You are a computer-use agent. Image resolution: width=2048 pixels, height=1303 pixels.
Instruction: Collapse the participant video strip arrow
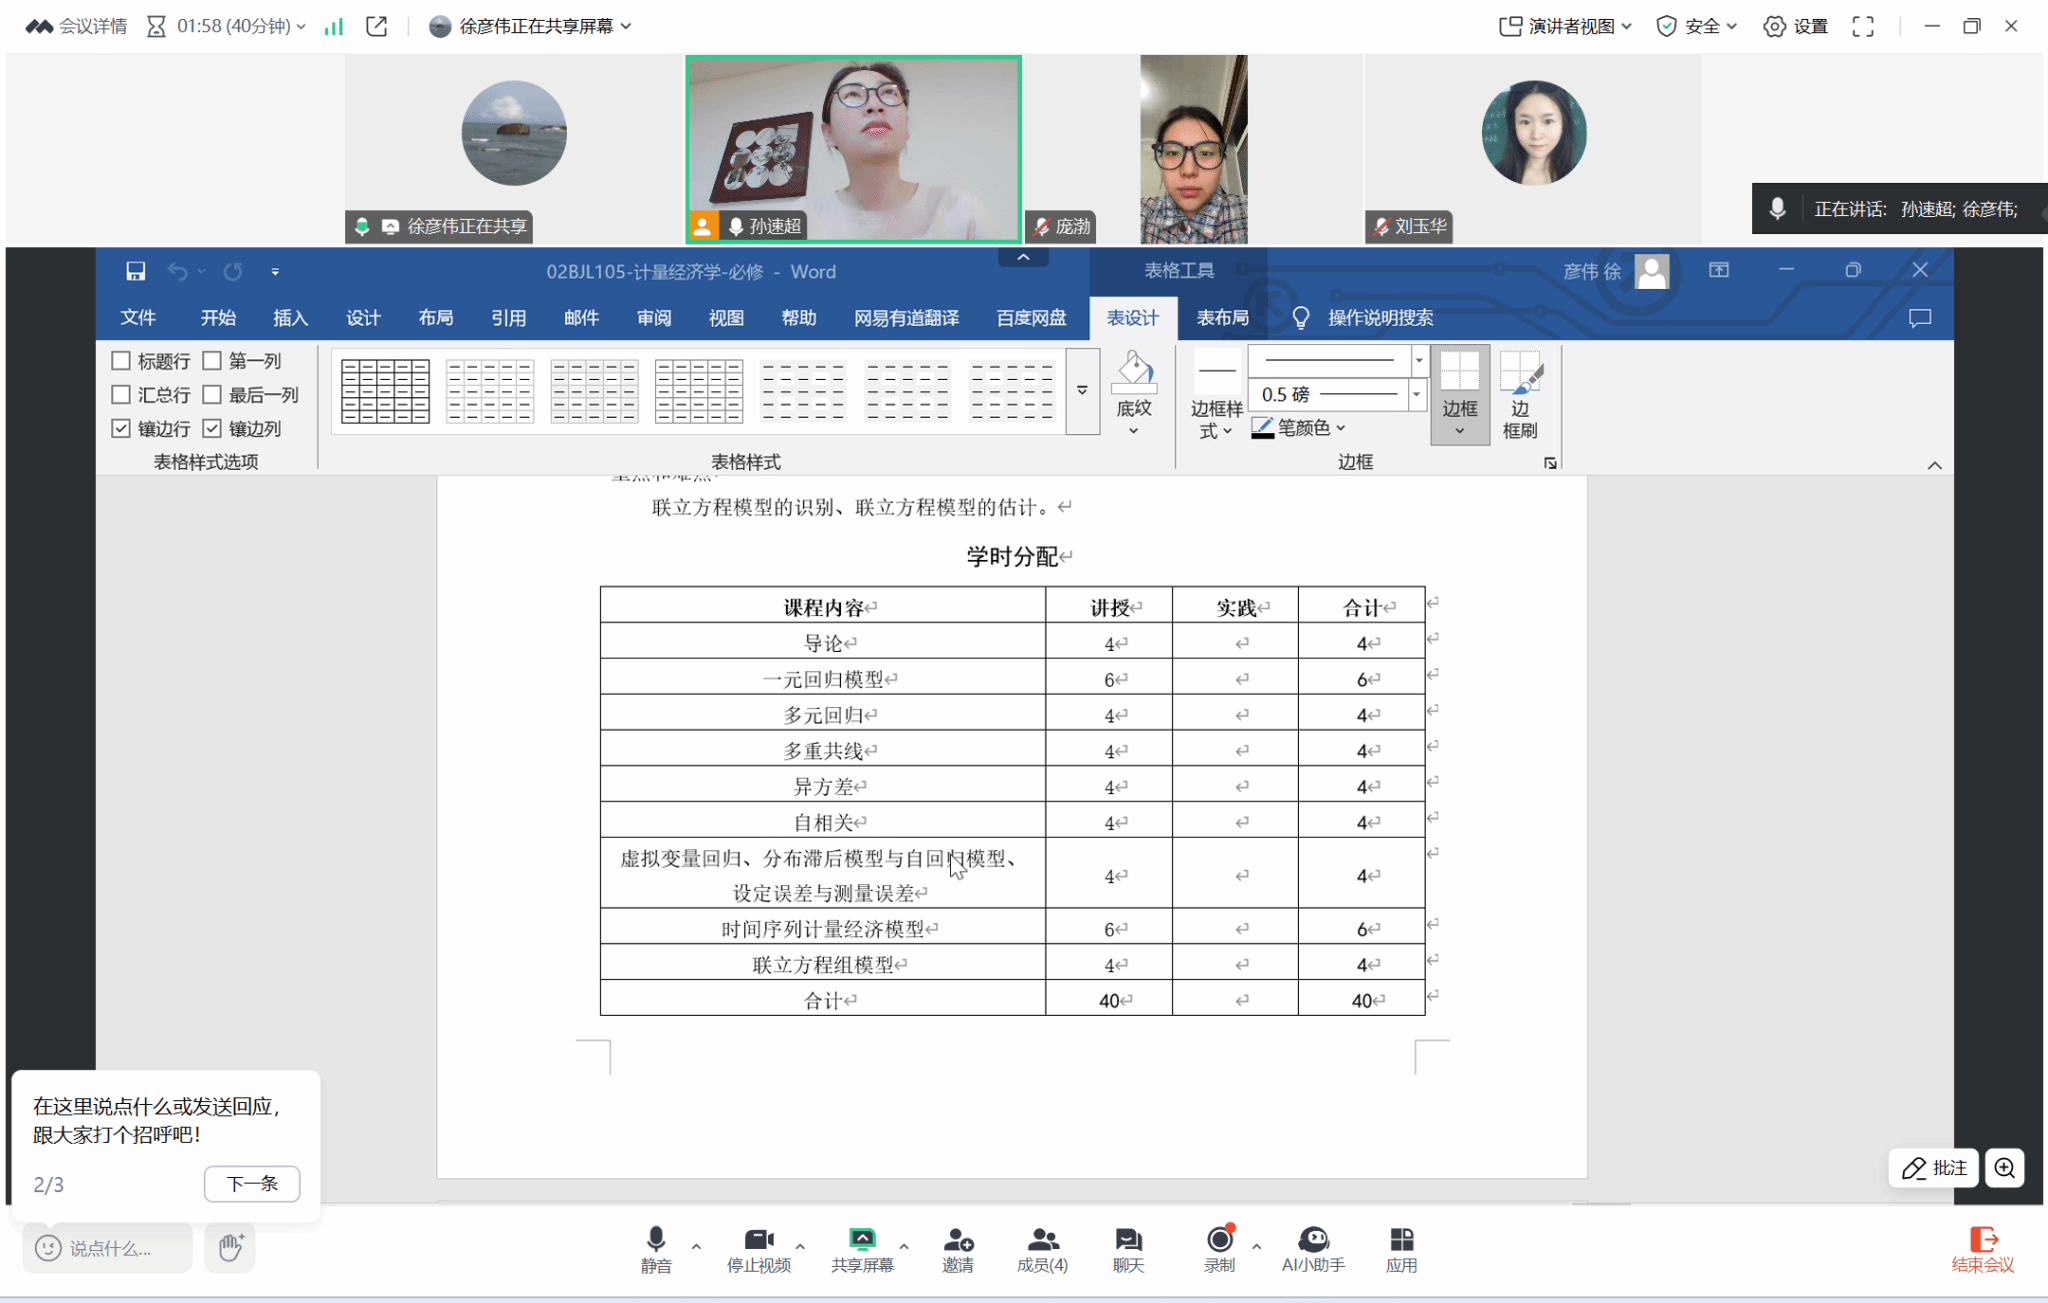tap(1023, 258)
